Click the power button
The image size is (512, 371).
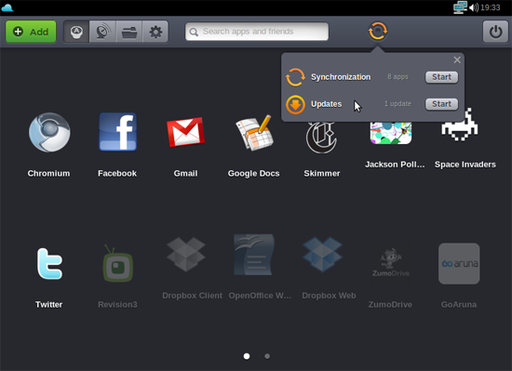[495, 32]
